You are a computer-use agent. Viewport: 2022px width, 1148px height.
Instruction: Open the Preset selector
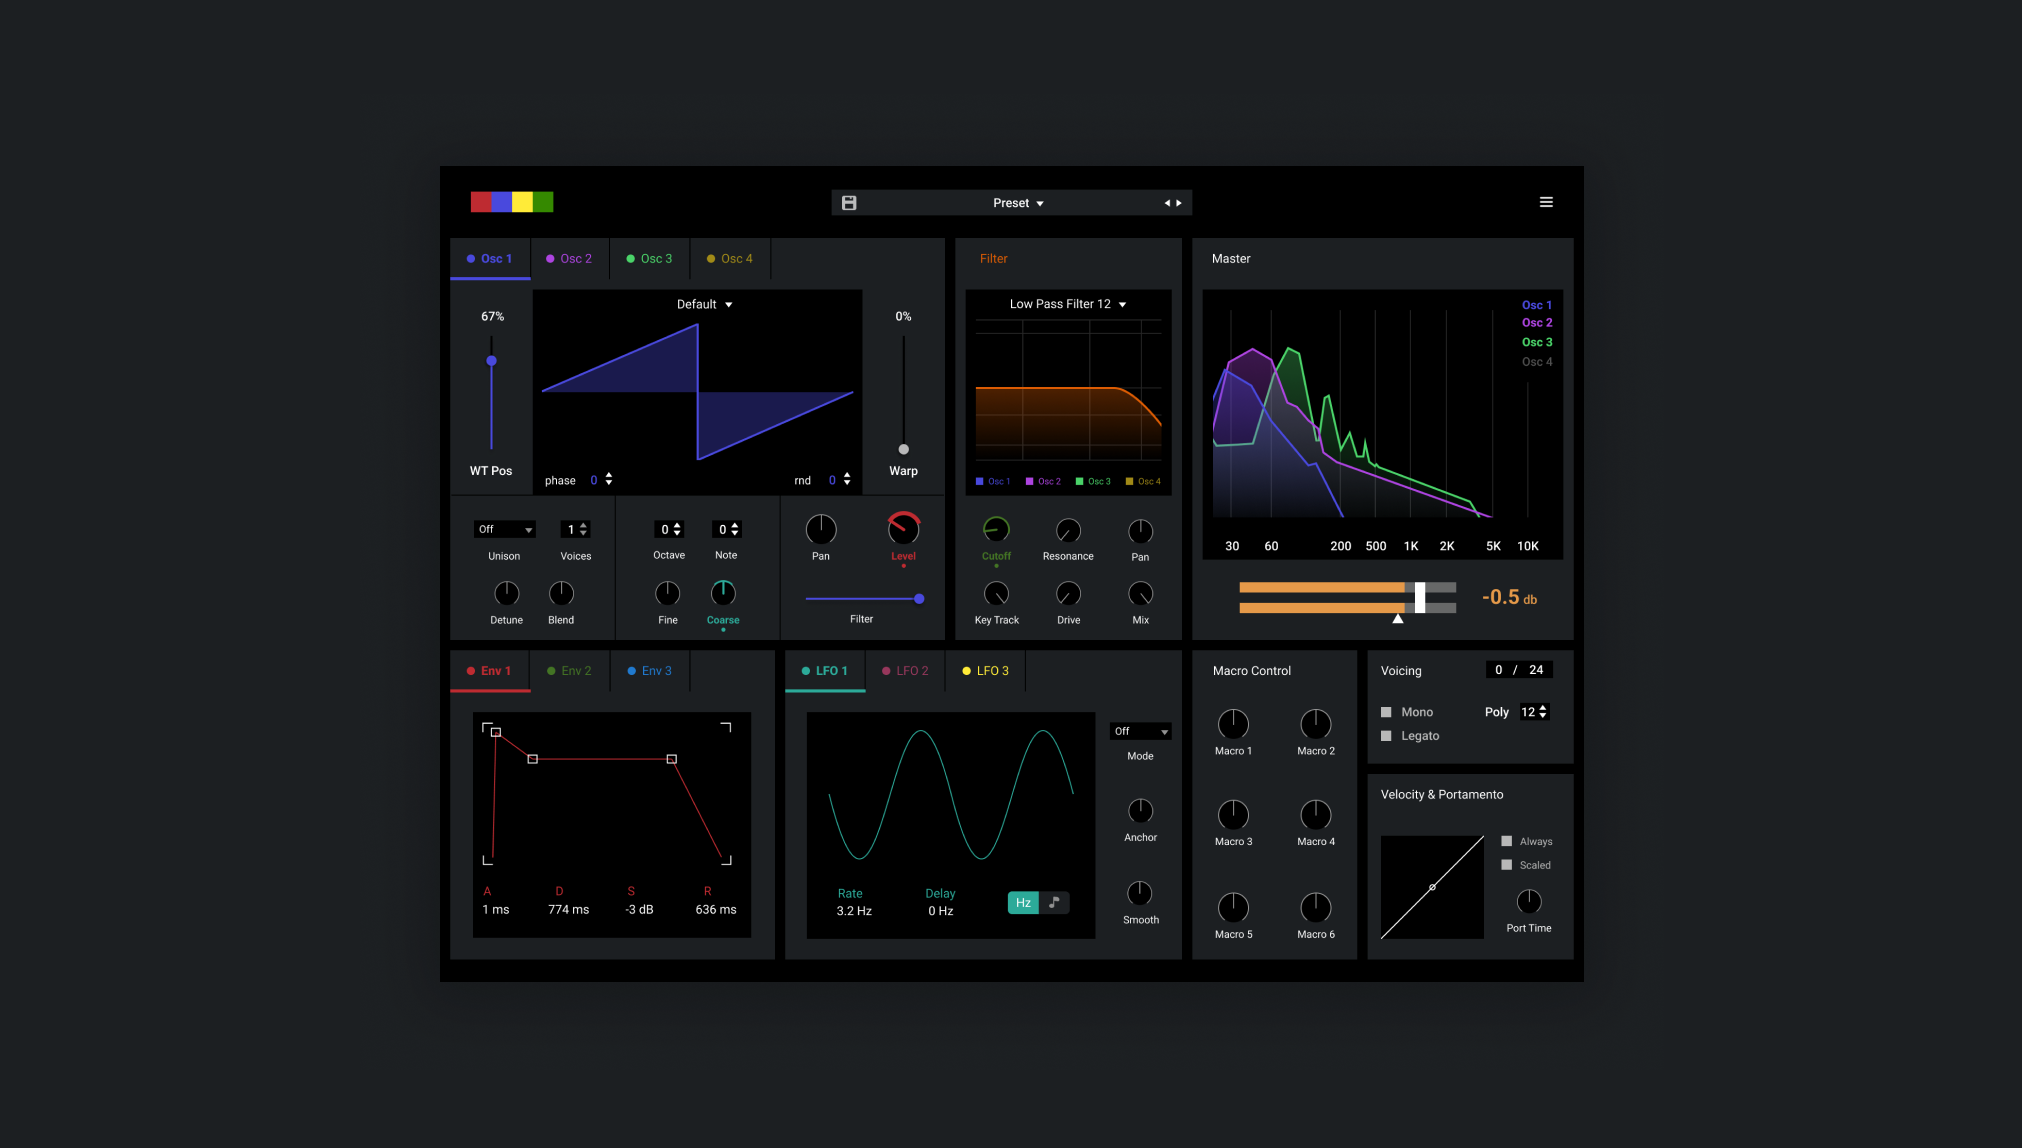1018,203
